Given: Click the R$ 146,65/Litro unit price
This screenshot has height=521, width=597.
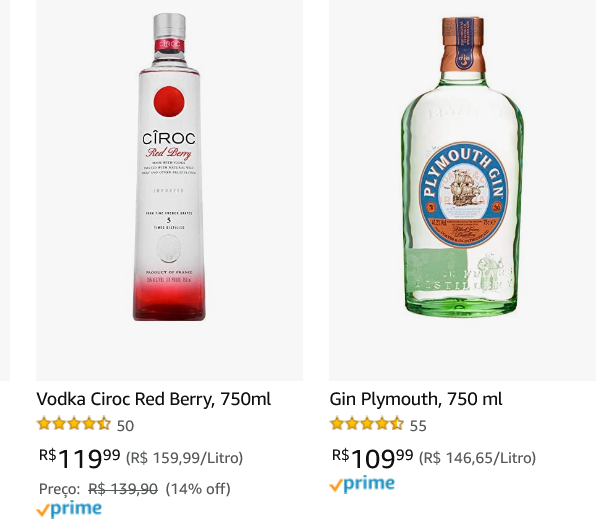Looking at the screenshot, I should 477,458.
